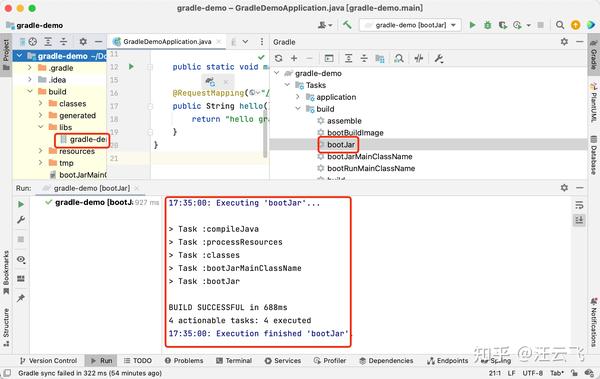
Task: Click the green Run button in top toolbar
Action: pos(473,25)
